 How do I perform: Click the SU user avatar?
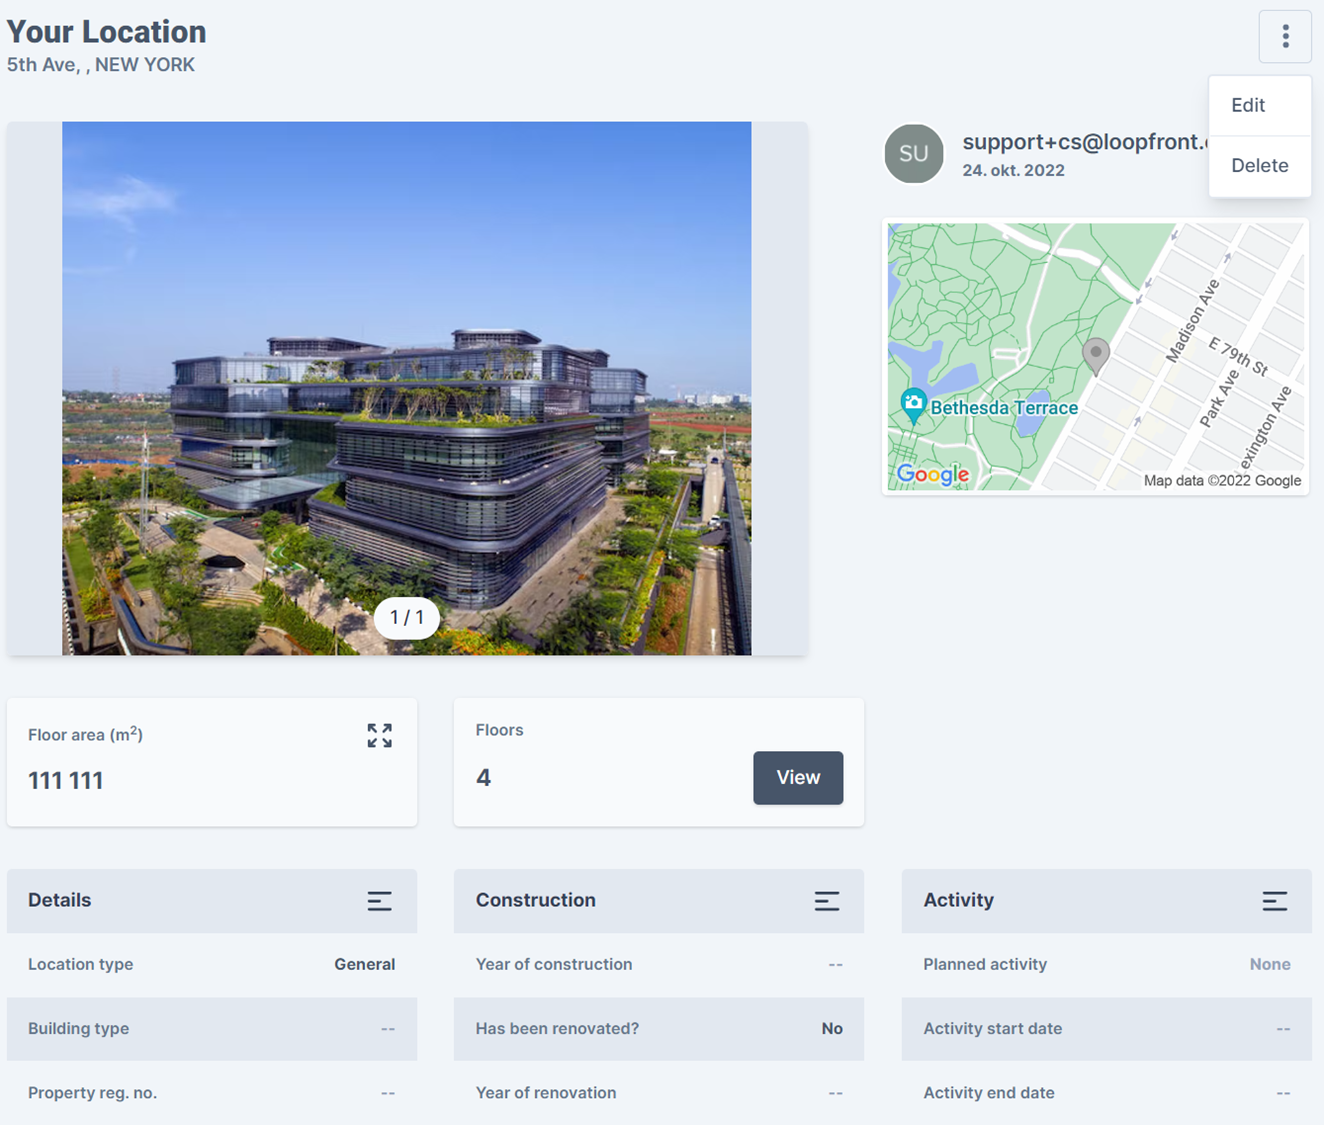913,154
